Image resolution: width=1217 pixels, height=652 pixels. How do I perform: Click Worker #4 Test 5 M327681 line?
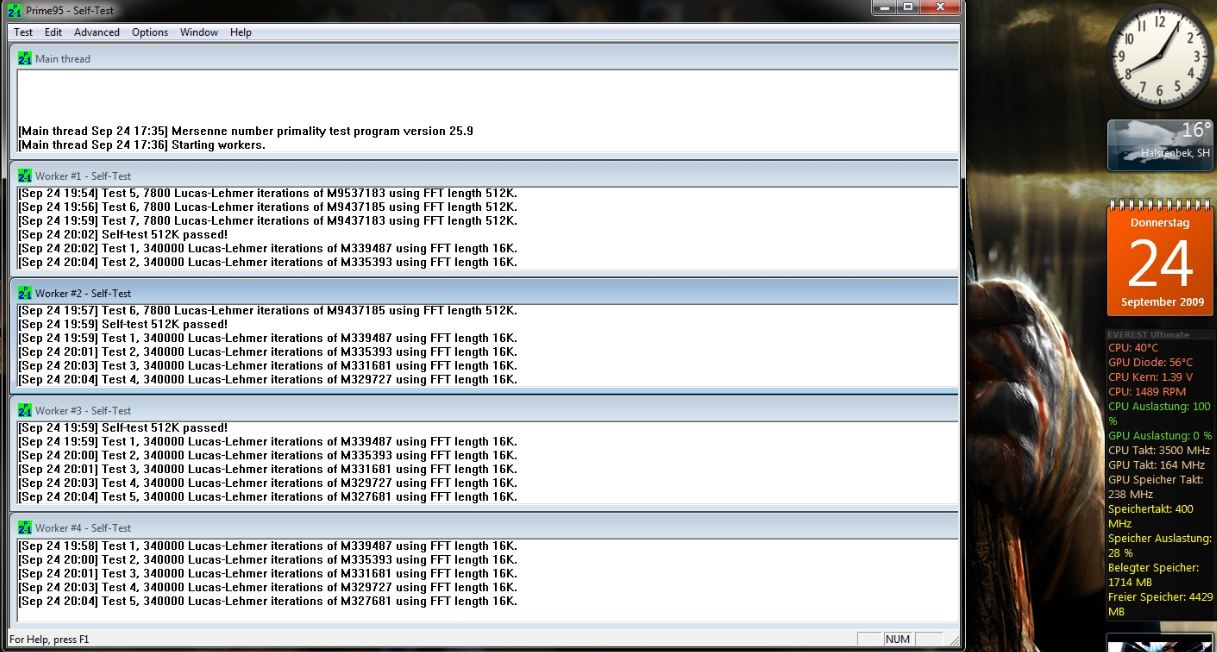pos(268,601)
